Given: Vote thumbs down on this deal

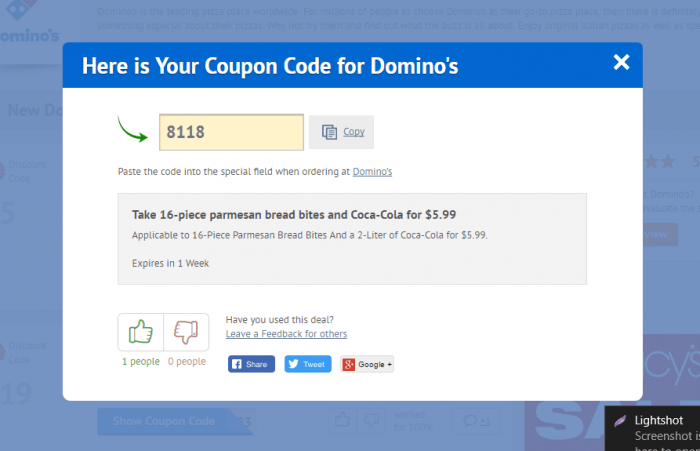Looking at the screenshot, I should 186,332.
